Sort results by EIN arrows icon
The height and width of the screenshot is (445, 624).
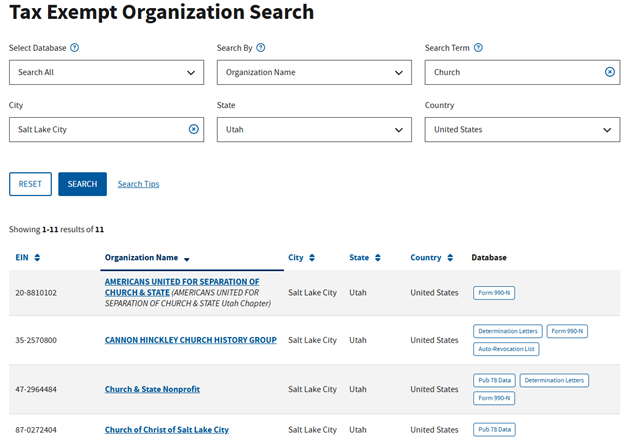click(x=37, y=258)
